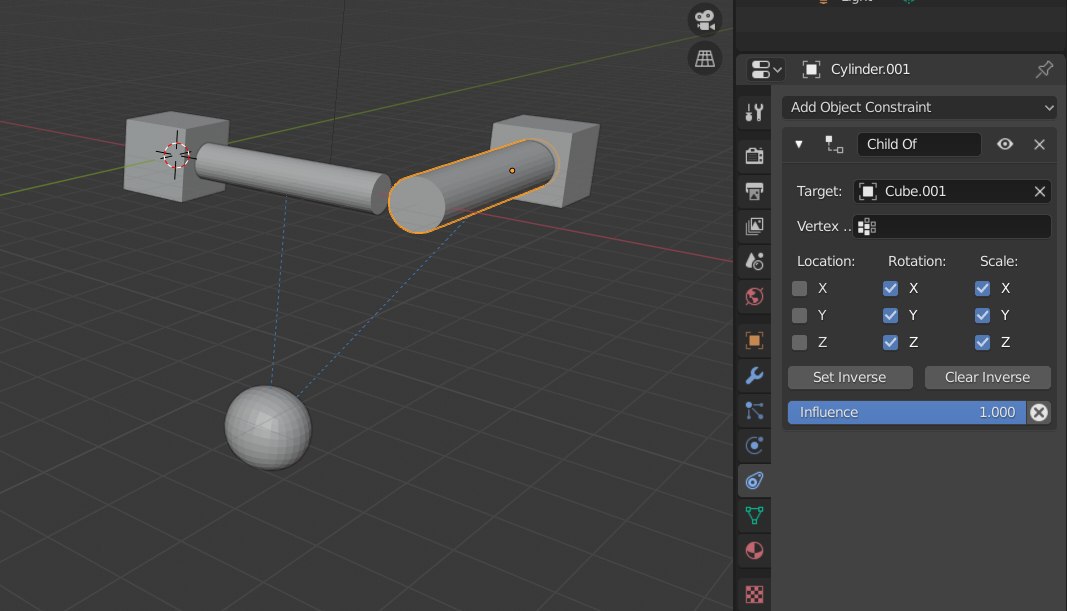1067x611 pixels.
Task: Open the World properties tab
Action: (754, 297)
